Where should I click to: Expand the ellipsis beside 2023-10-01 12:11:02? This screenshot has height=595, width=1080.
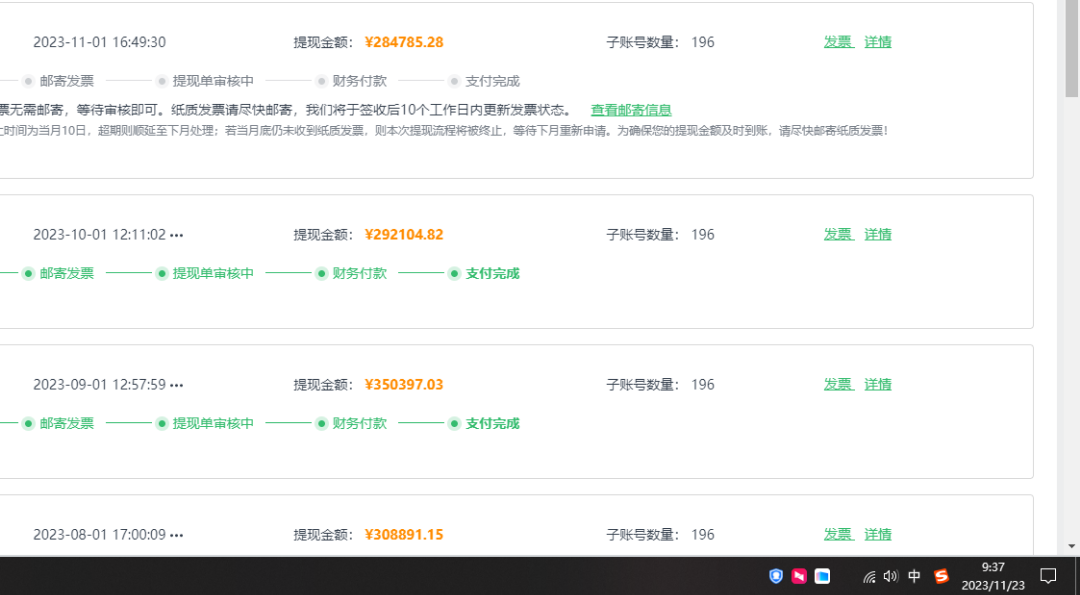177,235
